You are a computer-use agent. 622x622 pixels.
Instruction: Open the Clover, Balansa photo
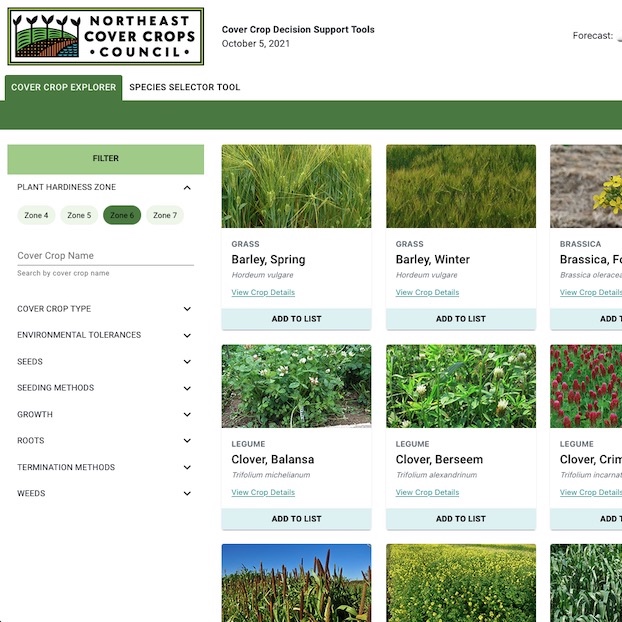tap(296, 386)
